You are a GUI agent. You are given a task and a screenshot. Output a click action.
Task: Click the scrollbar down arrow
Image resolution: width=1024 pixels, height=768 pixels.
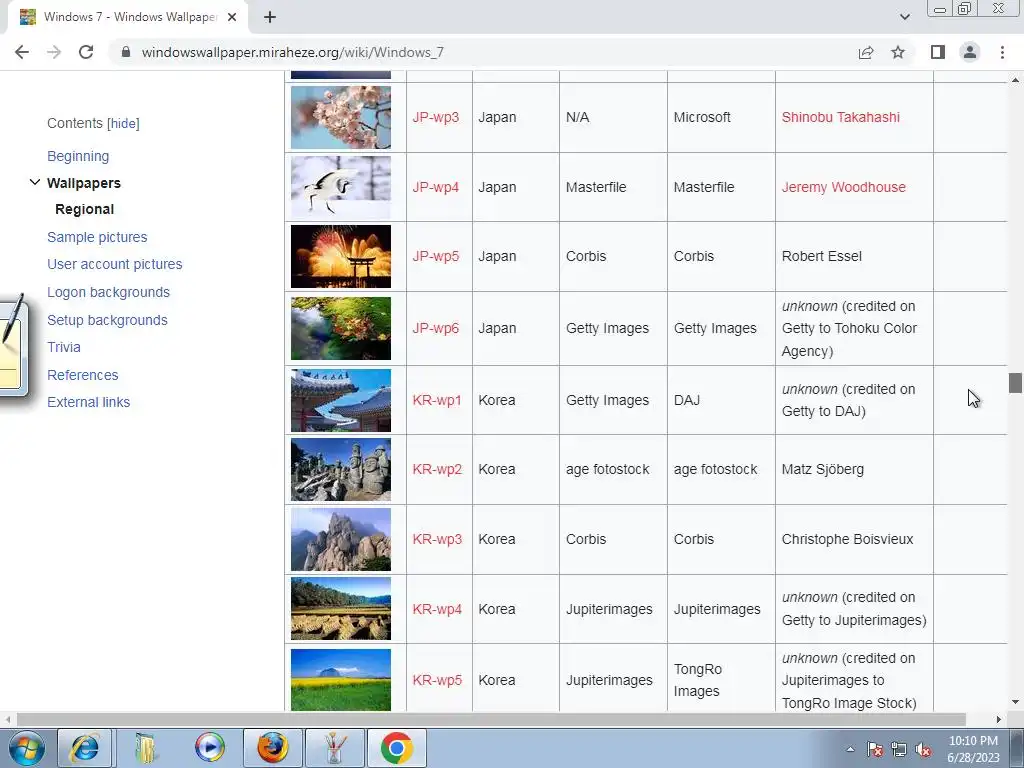[x=1015, y=703]
